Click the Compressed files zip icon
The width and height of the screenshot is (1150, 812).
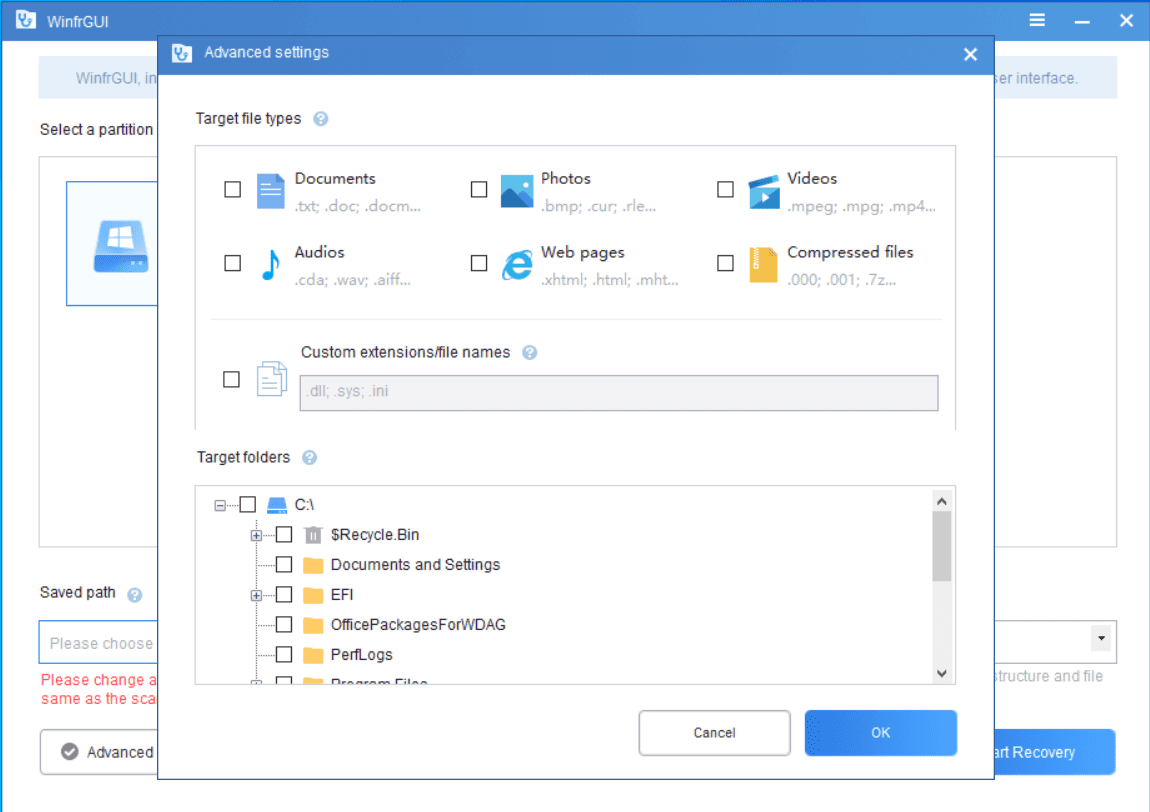click(763, 264)
